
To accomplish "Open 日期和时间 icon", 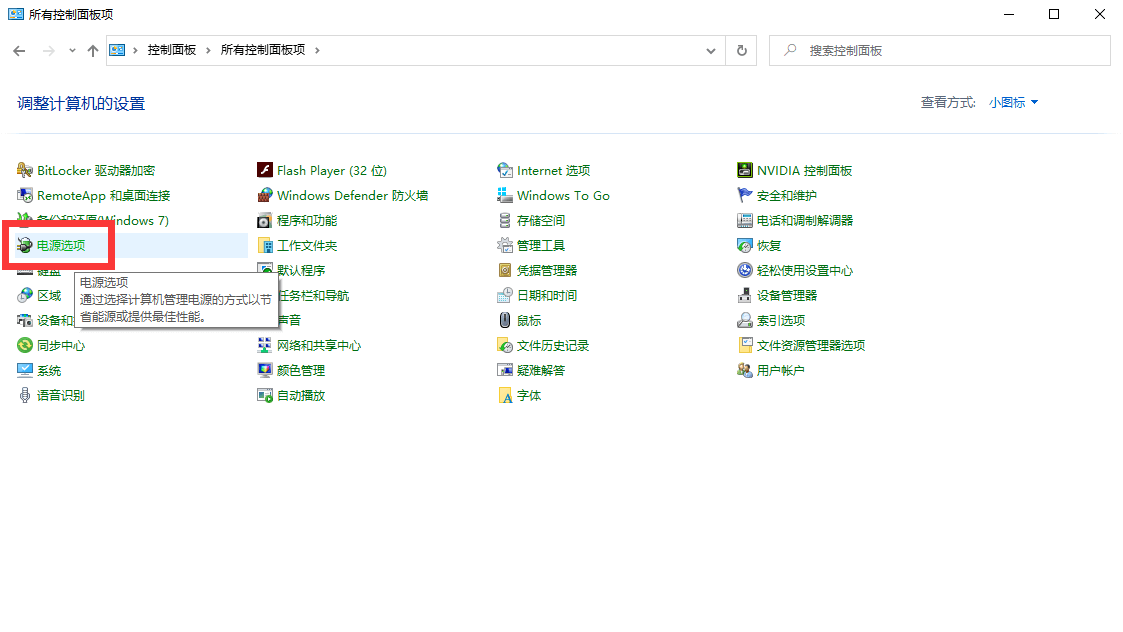I will pyautogui.click(x=505, y=295).
